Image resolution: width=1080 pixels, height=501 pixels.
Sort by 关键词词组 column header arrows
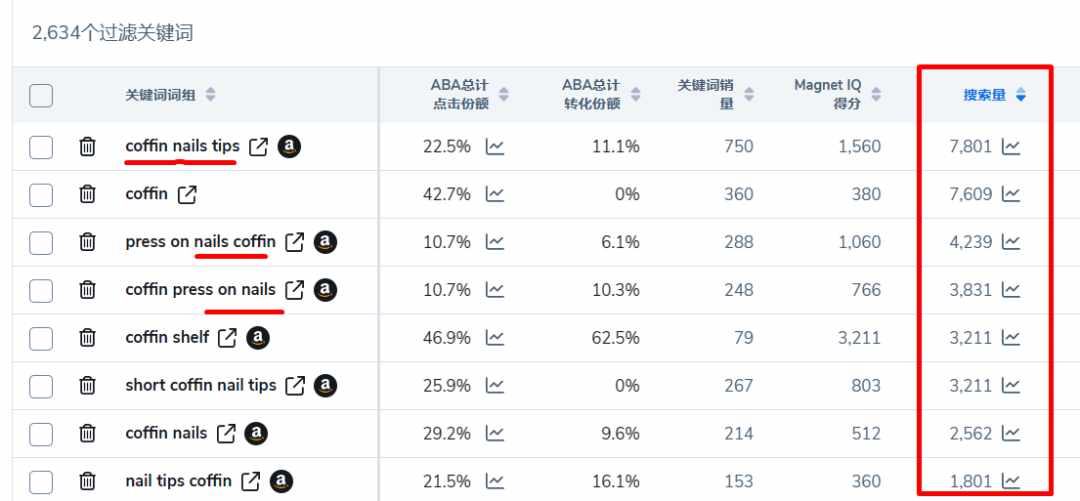[x=210, y=95]
